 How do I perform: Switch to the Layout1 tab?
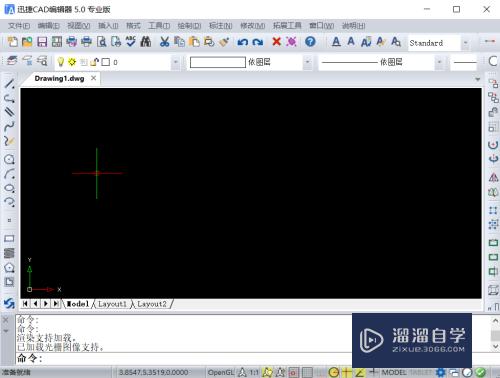click(x=112, y=304)
